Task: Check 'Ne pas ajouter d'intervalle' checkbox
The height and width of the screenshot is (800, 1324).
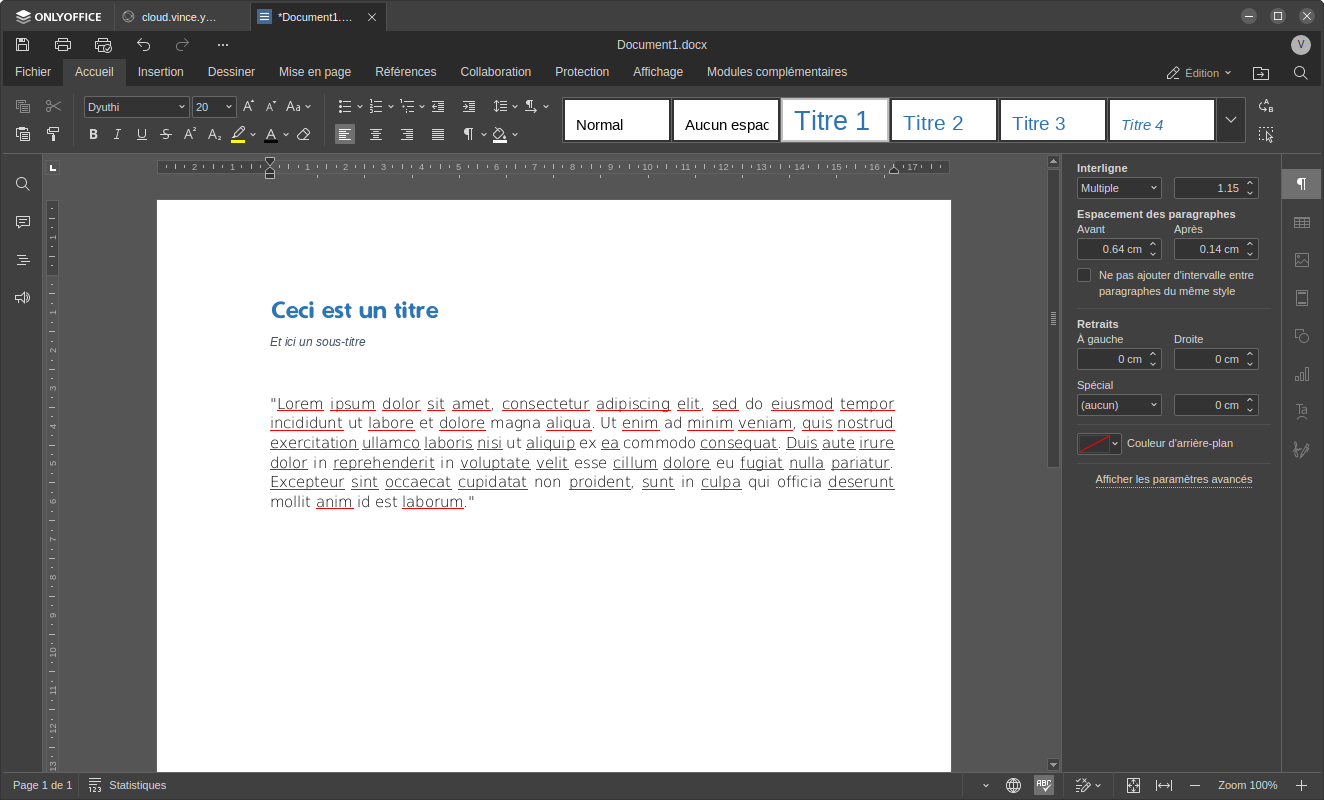Action: click(1084, 275)
